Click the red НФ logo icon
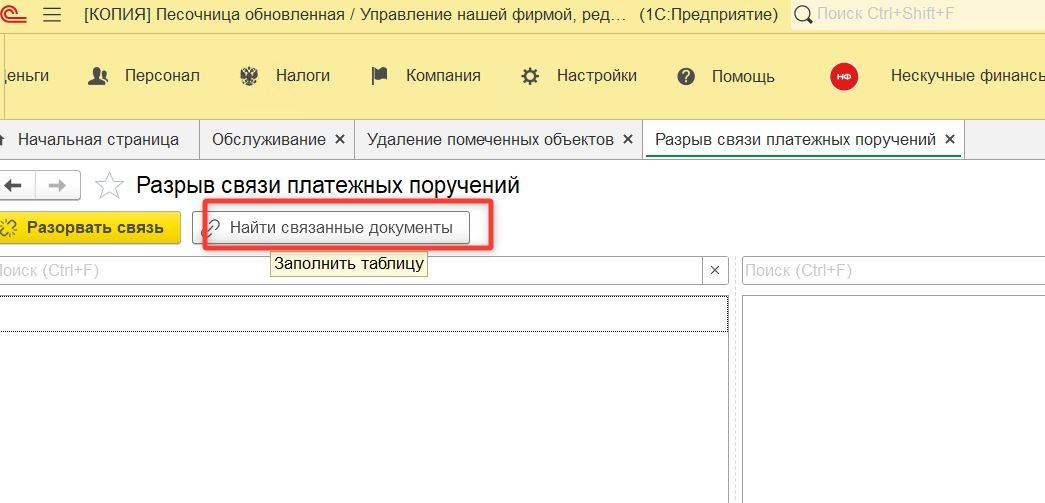The height and width of the screenshot is (503, 1045). click(x=844, y=77)
